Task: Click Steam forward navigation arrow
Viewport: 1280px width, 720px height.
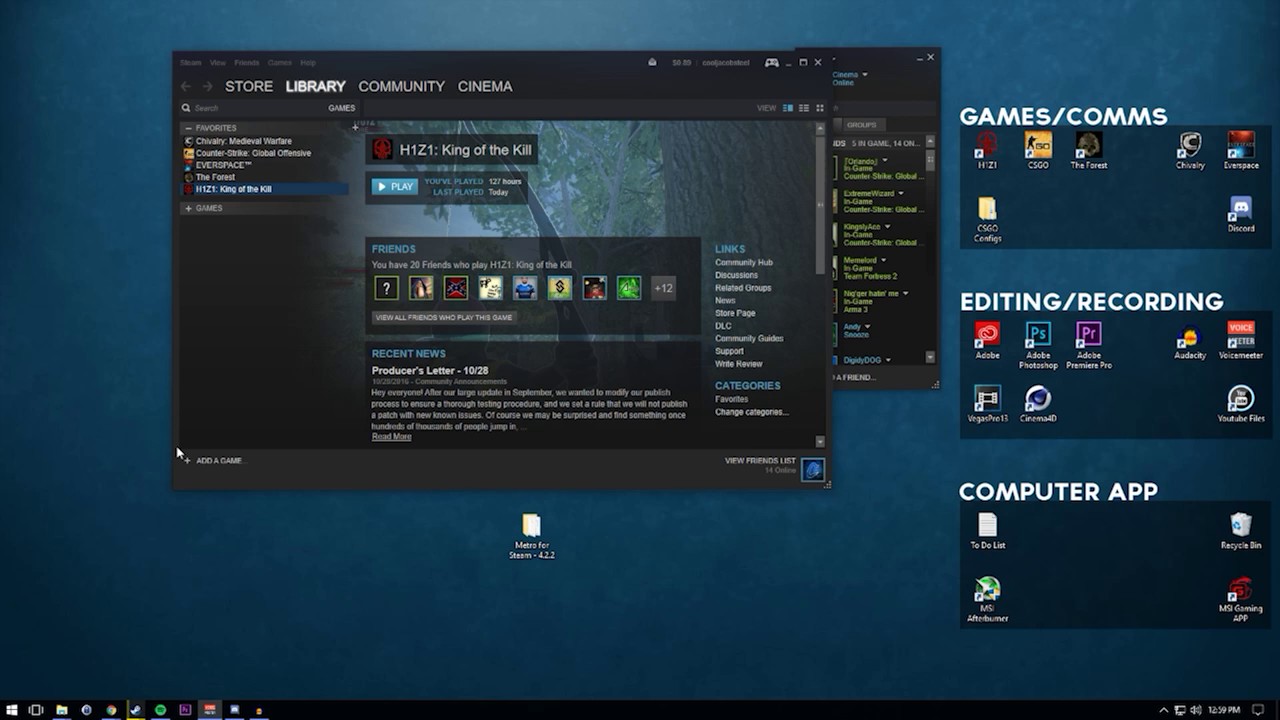Action: pos(207,87)
